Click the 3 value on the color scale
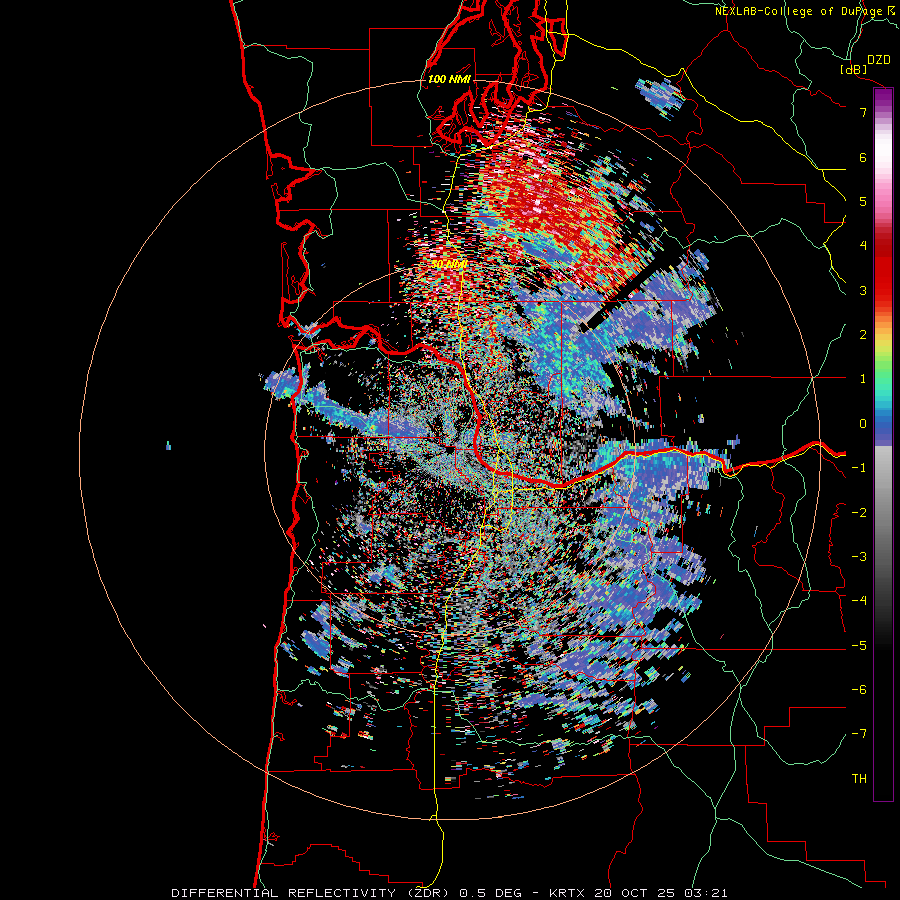The image size is (900, 900). click(863, 290)
